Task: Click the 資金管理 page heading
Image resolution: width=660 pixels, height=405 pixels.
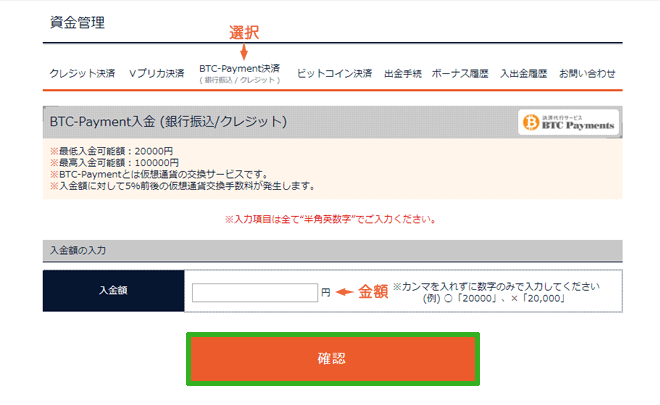Action: [77, 22]
